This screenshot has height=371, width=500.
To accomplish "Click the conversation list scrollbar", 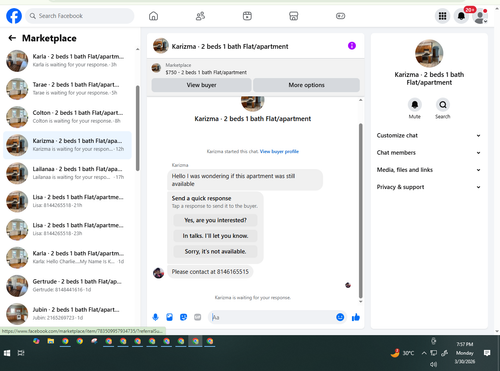I will point(137,128).
